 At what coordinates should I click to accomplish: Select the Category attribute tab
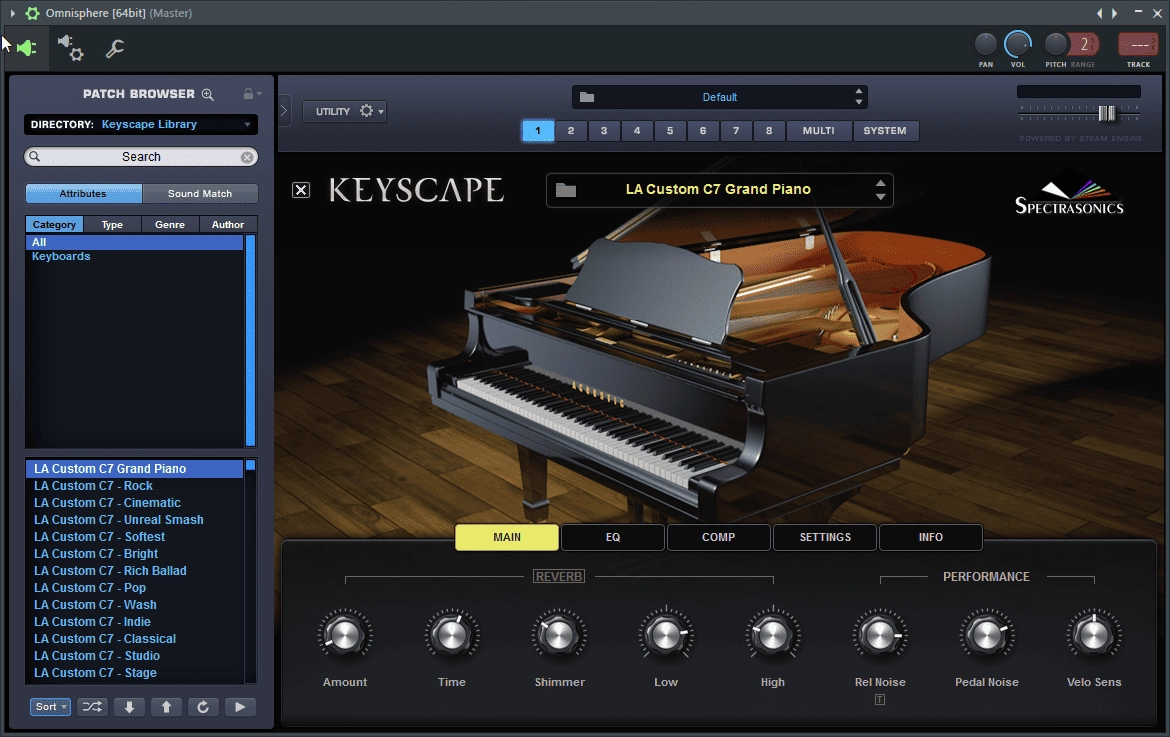54,225
